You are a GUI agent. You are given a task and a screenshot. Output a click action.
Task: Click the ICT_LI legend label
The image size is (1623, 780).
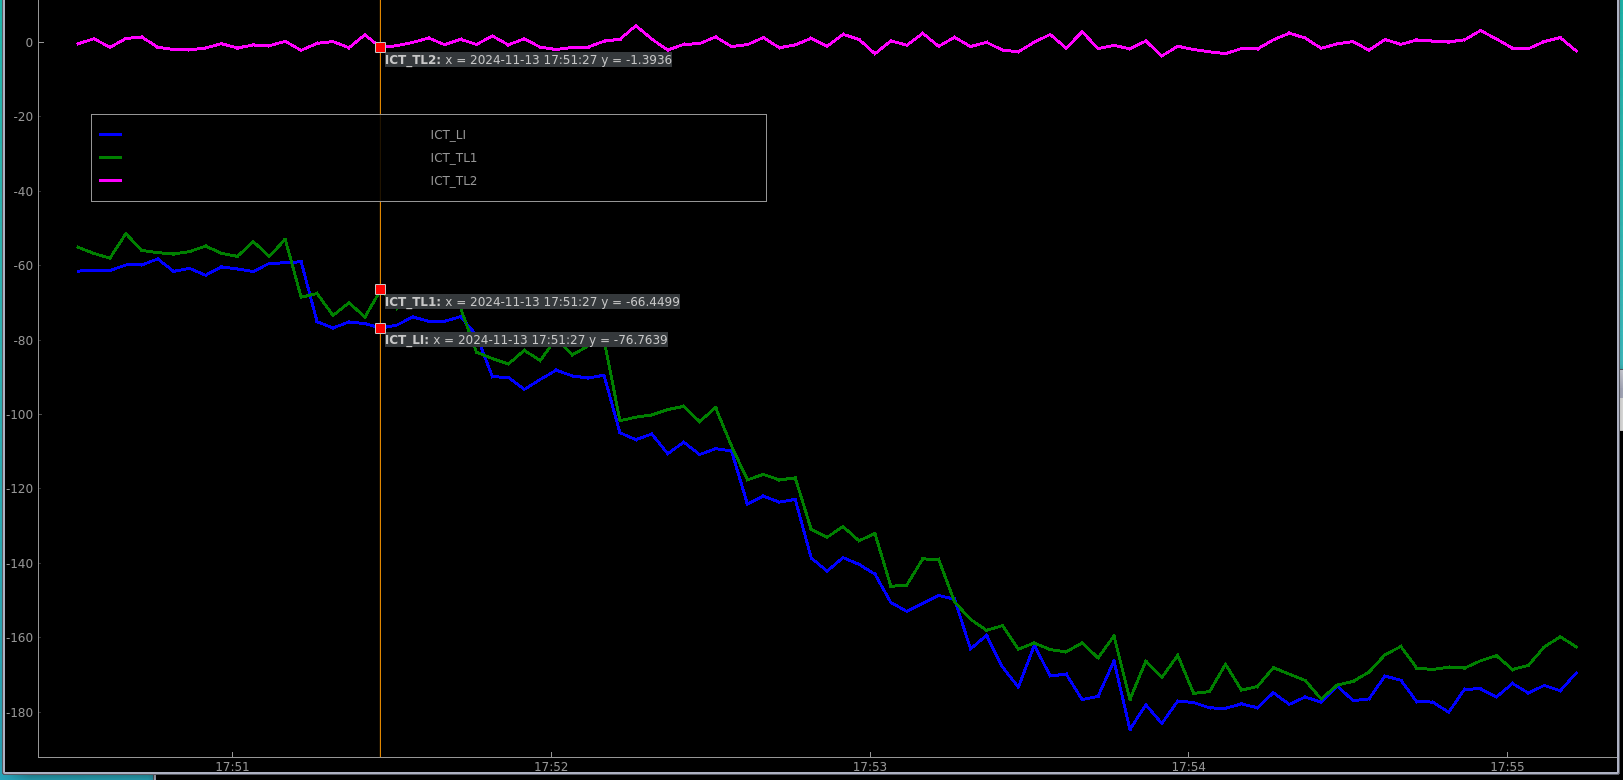(x=448, y=135)
